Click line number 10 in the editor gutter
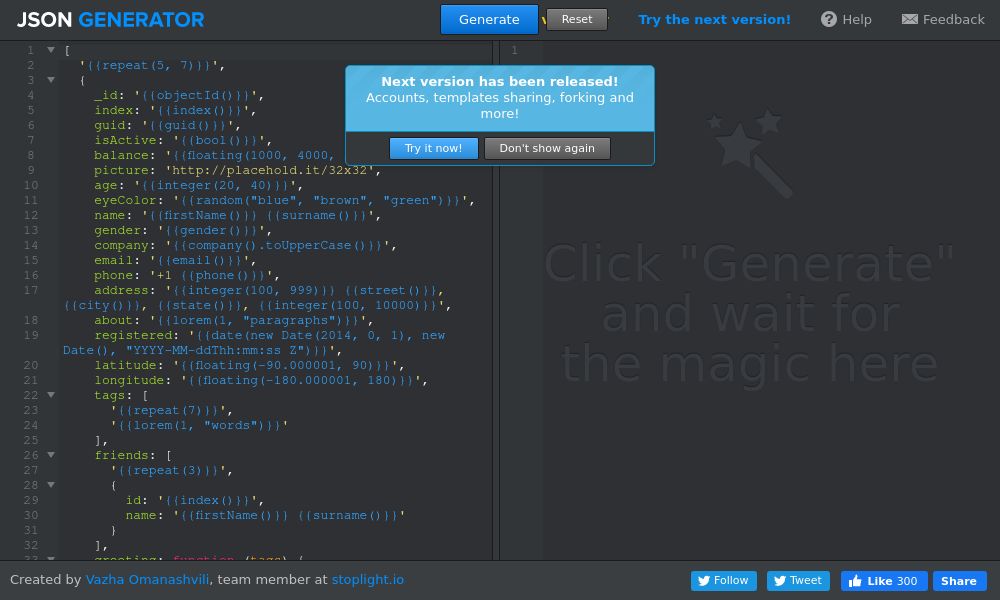The image size is (1000, 600). pyautogui.click(x=31, y=185)
